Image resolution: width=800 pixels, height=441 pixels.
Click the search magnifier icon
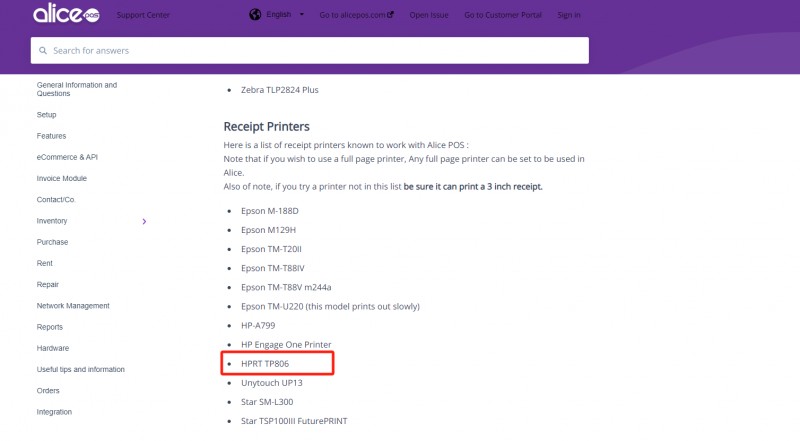click(x=42, y=51)
